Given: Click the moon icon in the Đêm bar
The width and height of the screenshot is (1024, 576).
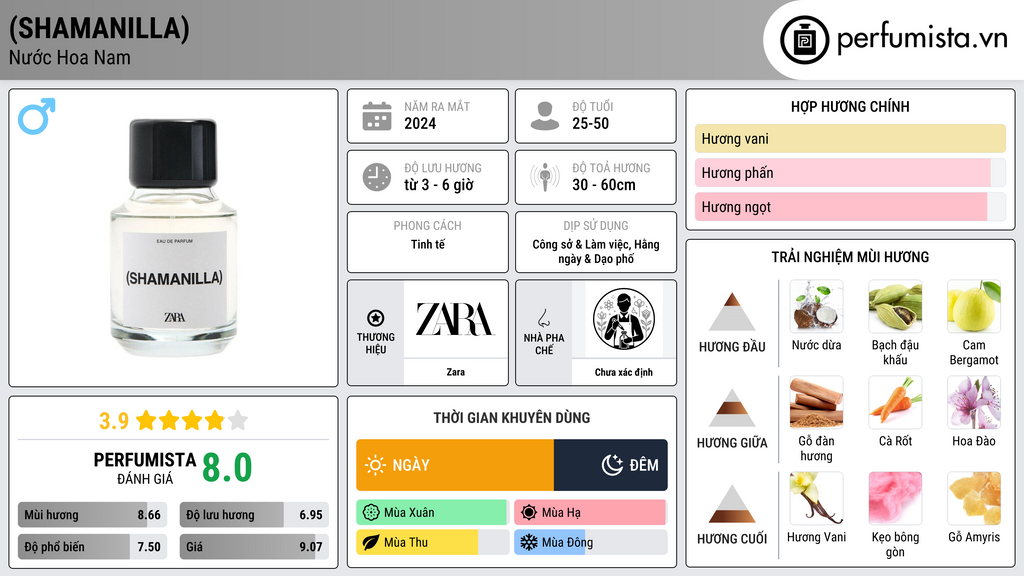Looking at the screenshot, I should tap(612, 465).
